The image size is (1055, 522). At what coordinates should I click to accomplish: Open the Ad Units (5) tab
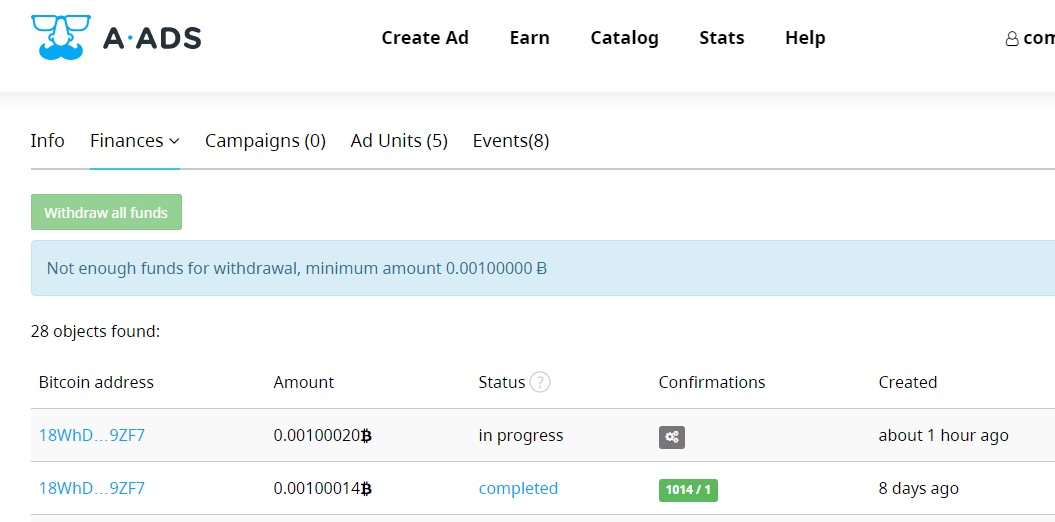399,141
